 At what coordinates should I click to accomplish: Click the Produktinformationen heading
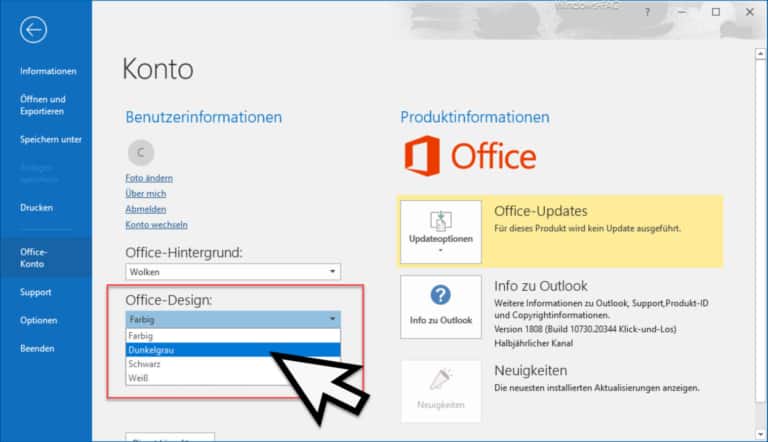(475, 117)
